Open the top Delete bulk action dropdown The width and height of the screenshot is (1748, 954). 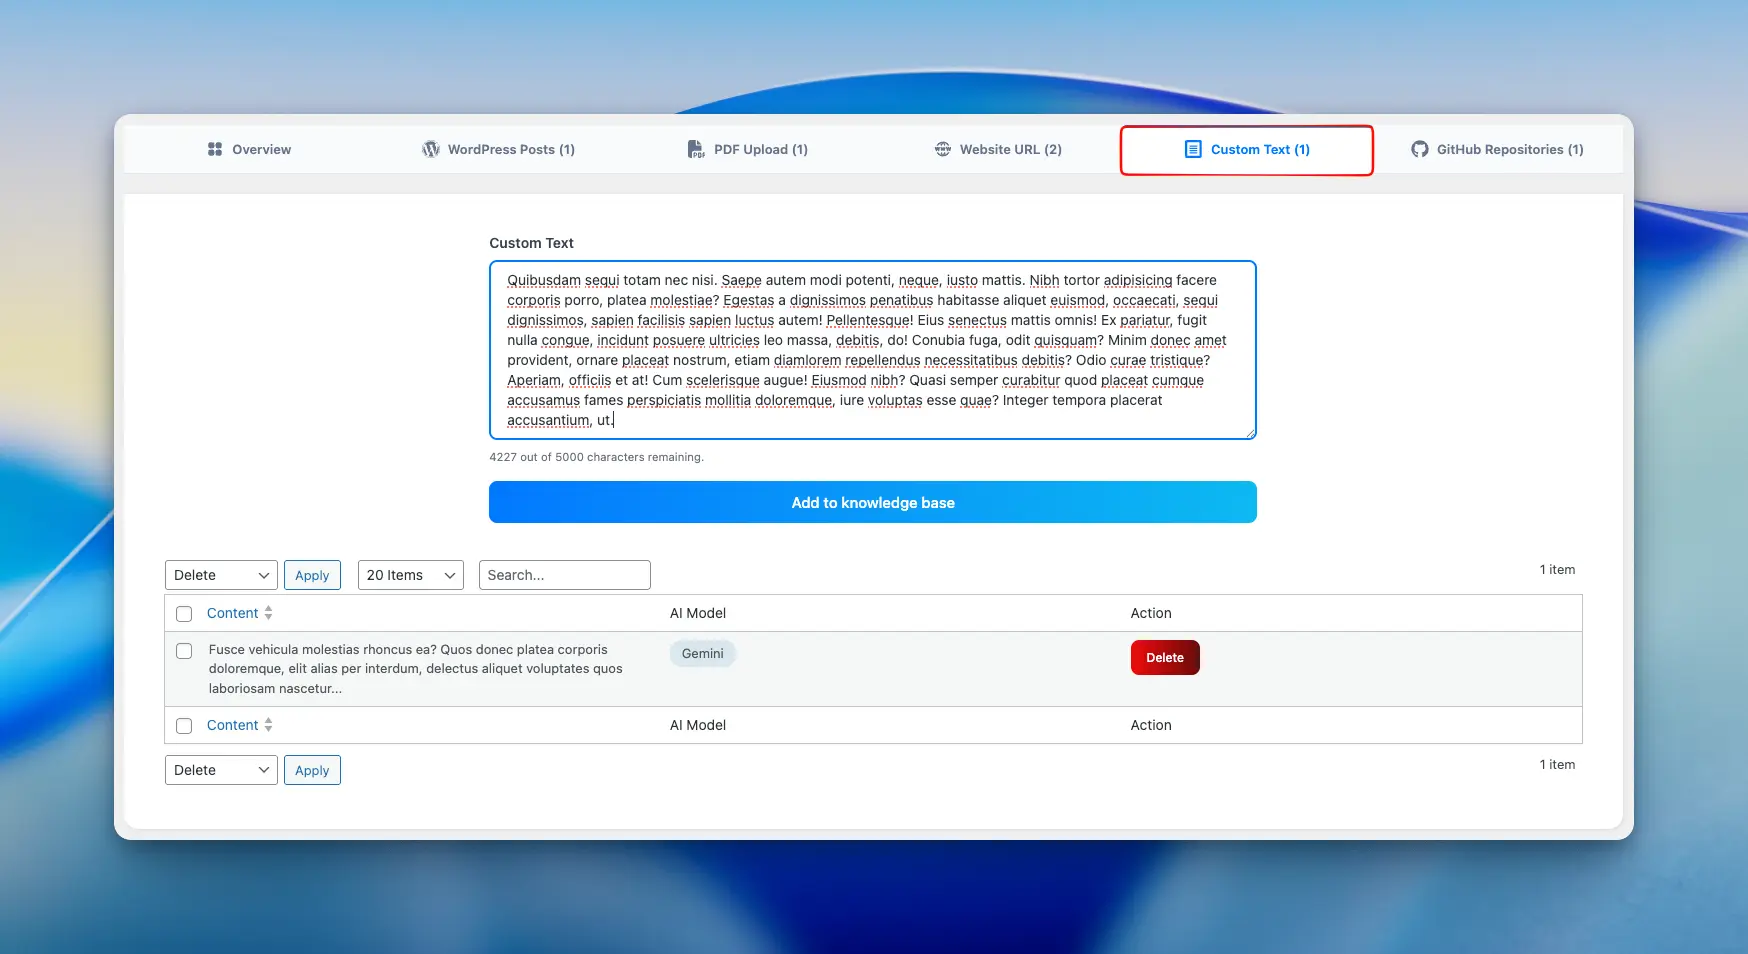(x=221, y=575)
